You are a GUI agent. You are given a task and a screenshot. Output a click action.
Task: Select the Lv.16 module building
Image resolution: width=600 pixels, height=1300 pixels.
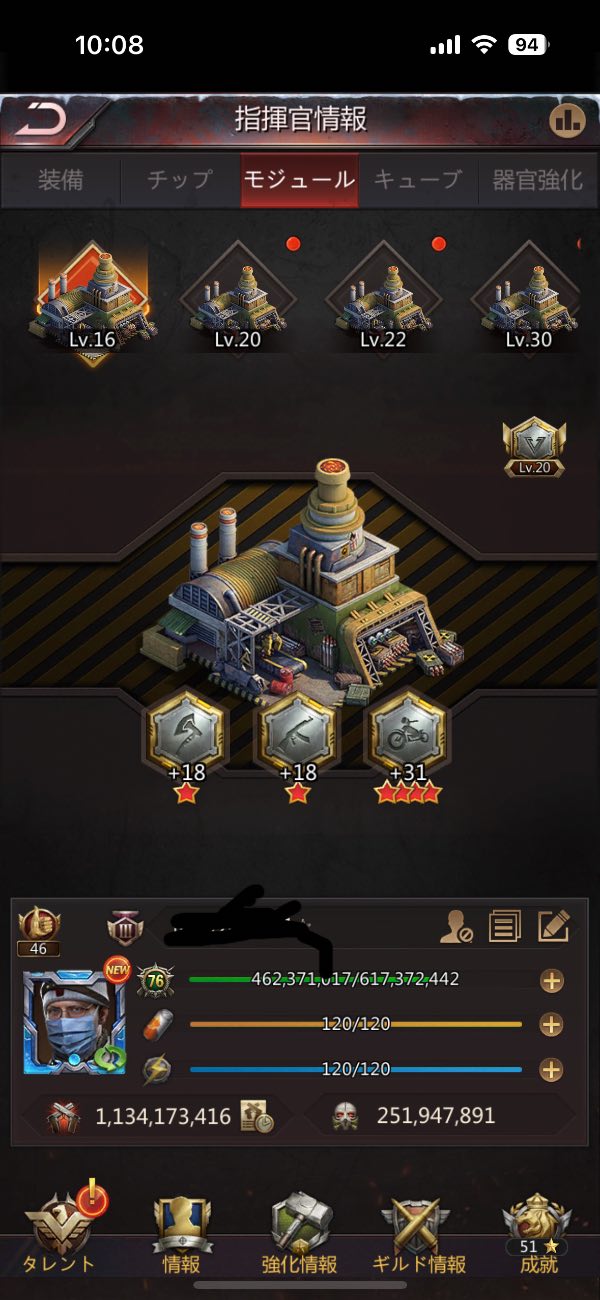93,300
